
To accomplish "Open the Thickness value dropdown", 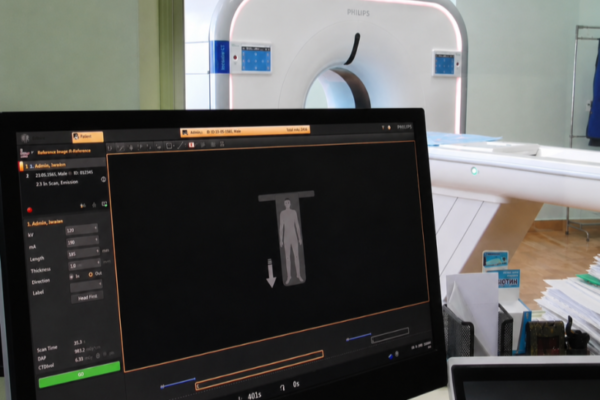I will [85, 264].
